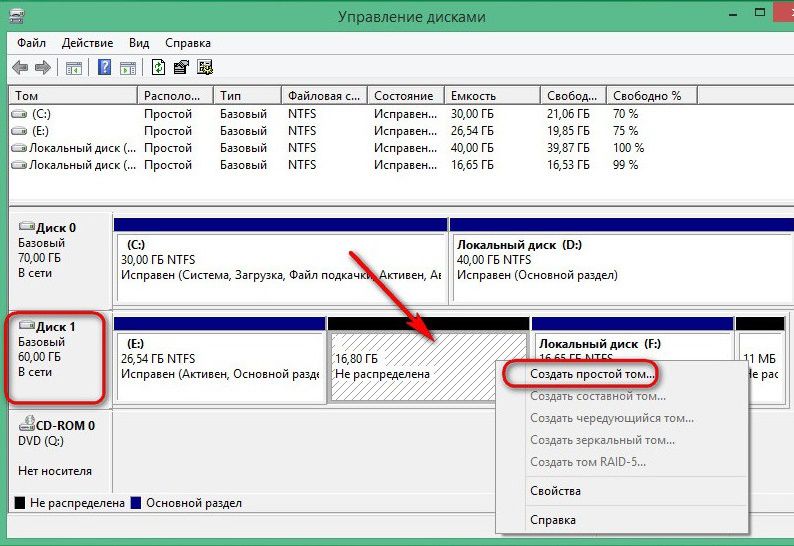Click 'Свойства' in the context menu

click(555, 491)
